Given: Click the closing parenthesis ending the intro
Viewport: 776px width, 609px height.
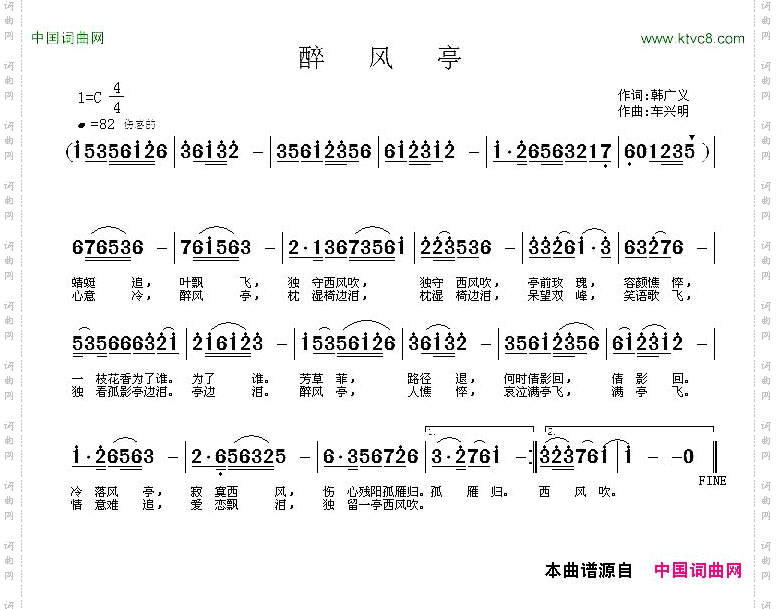Looking at the screenshot, I should [x=706, y=152].
